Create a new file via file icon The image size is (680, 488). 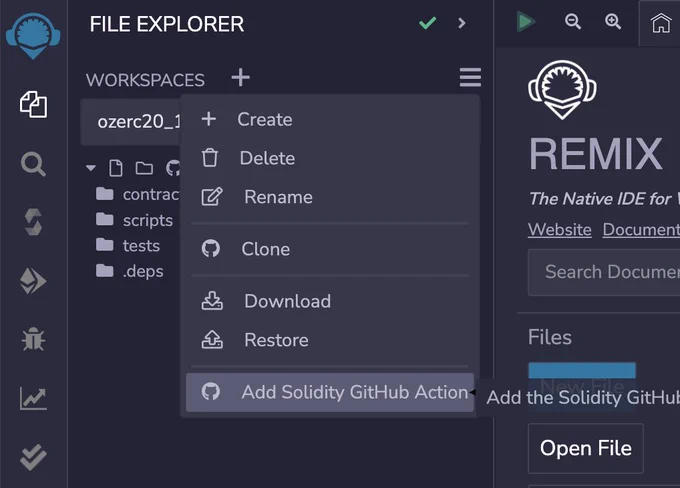pyautogui.click(x=116, y=168)
